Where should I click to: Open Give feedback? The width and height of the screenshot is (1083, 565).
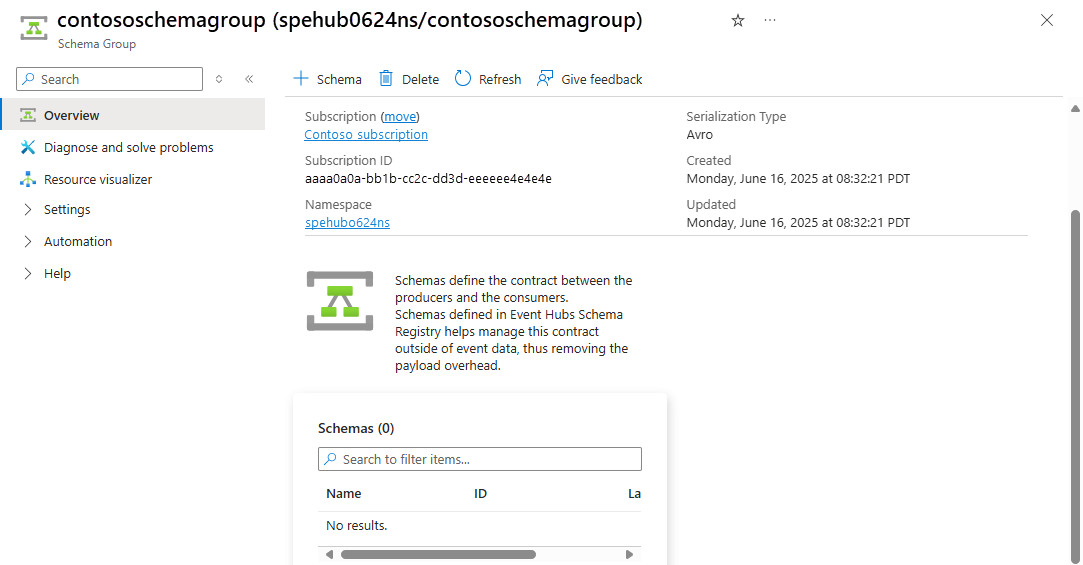589,79
